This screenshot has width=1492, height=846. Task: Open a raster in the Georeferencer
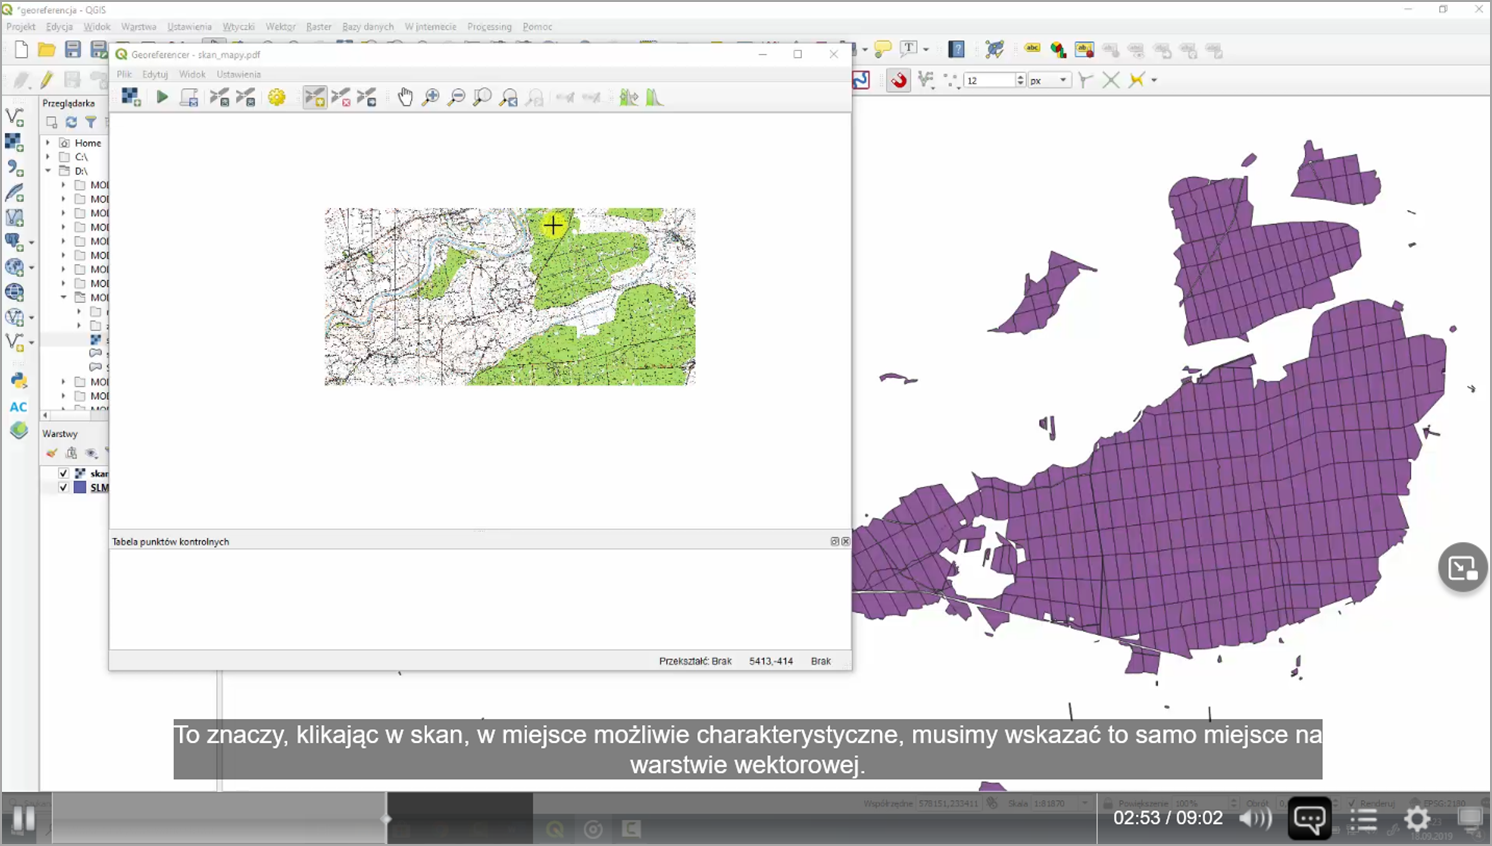tap(130, 97)
